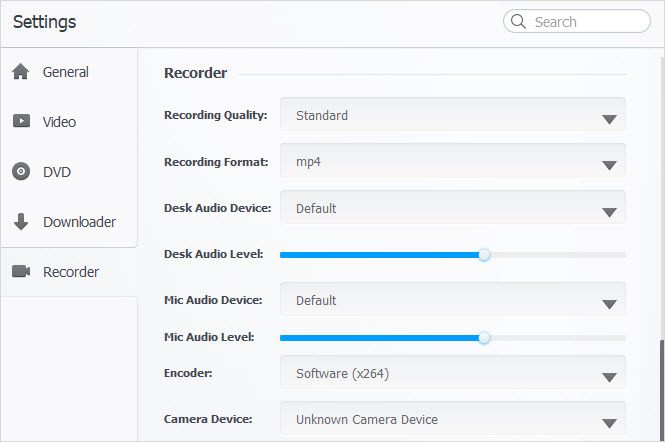Viewport: 665px width, 442px height.
Task: Choose a different Mic Audio Device
Action: (x=452, y=300)
